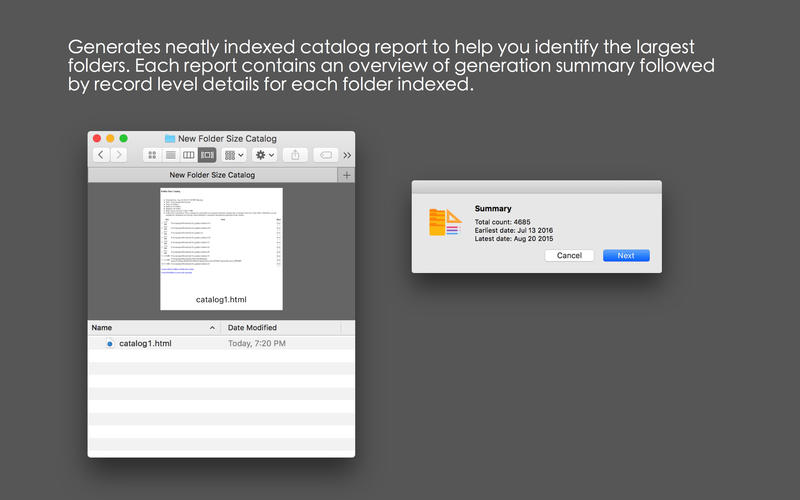This screenshot has width=800, height=500.
Task: Click the Summary heading in dialog
Action: [493, 209]
